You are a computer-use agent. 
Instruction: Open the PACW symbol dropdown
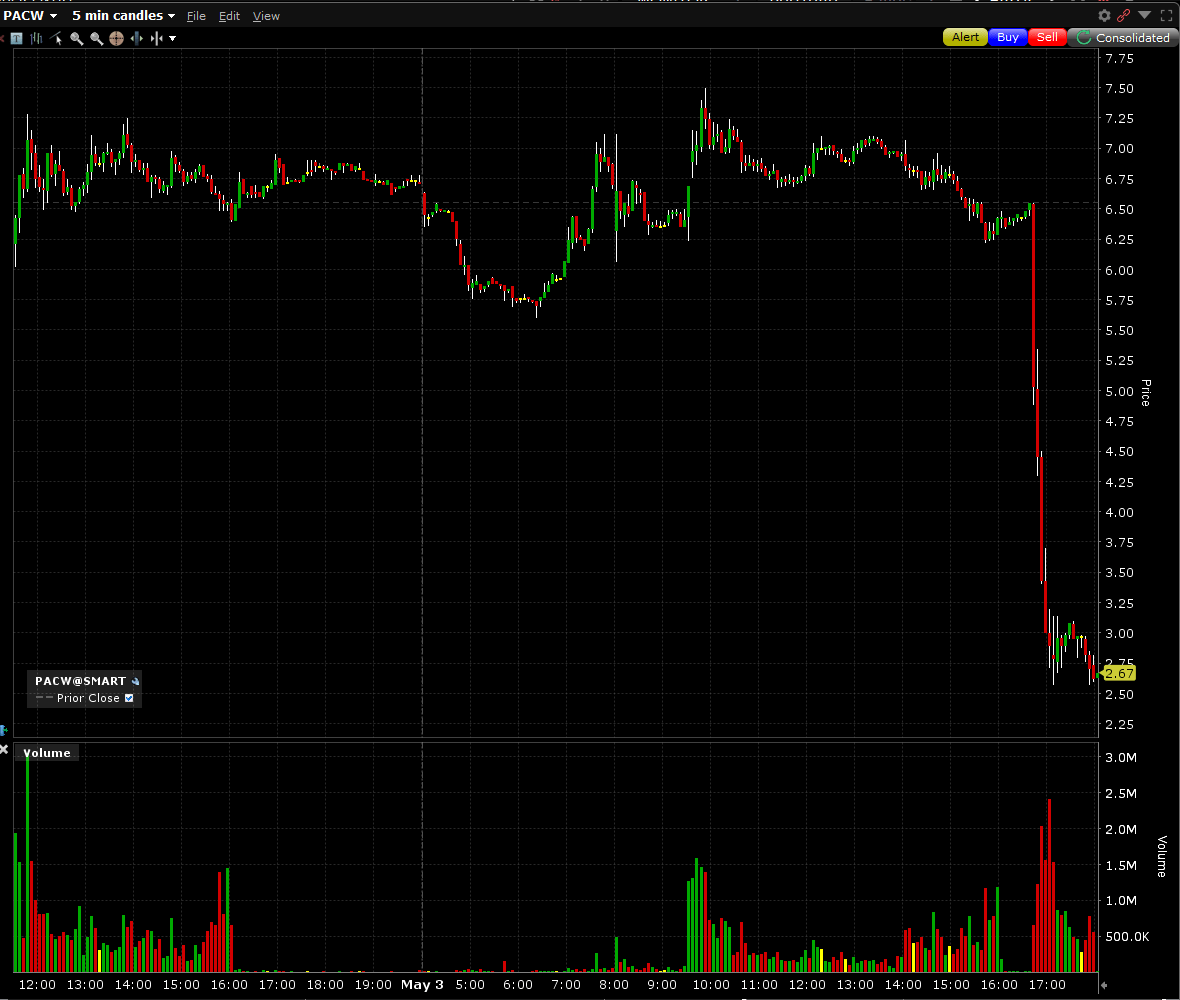[31, 15]
